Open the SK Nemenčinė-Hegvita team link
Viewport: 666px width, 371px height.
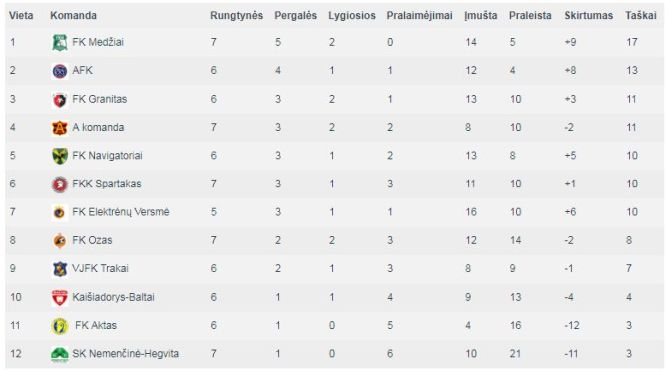click(x=126, y=354)
